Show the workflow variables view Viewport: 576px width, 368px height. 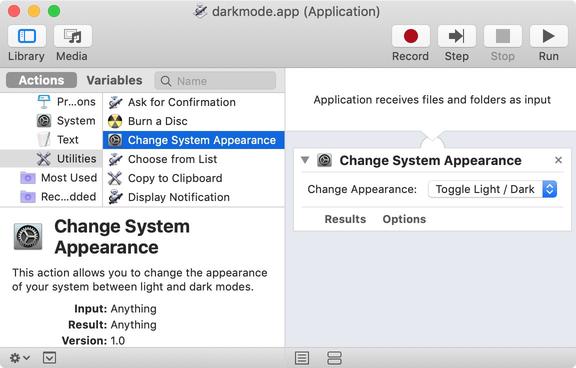[x=334, y=358]
